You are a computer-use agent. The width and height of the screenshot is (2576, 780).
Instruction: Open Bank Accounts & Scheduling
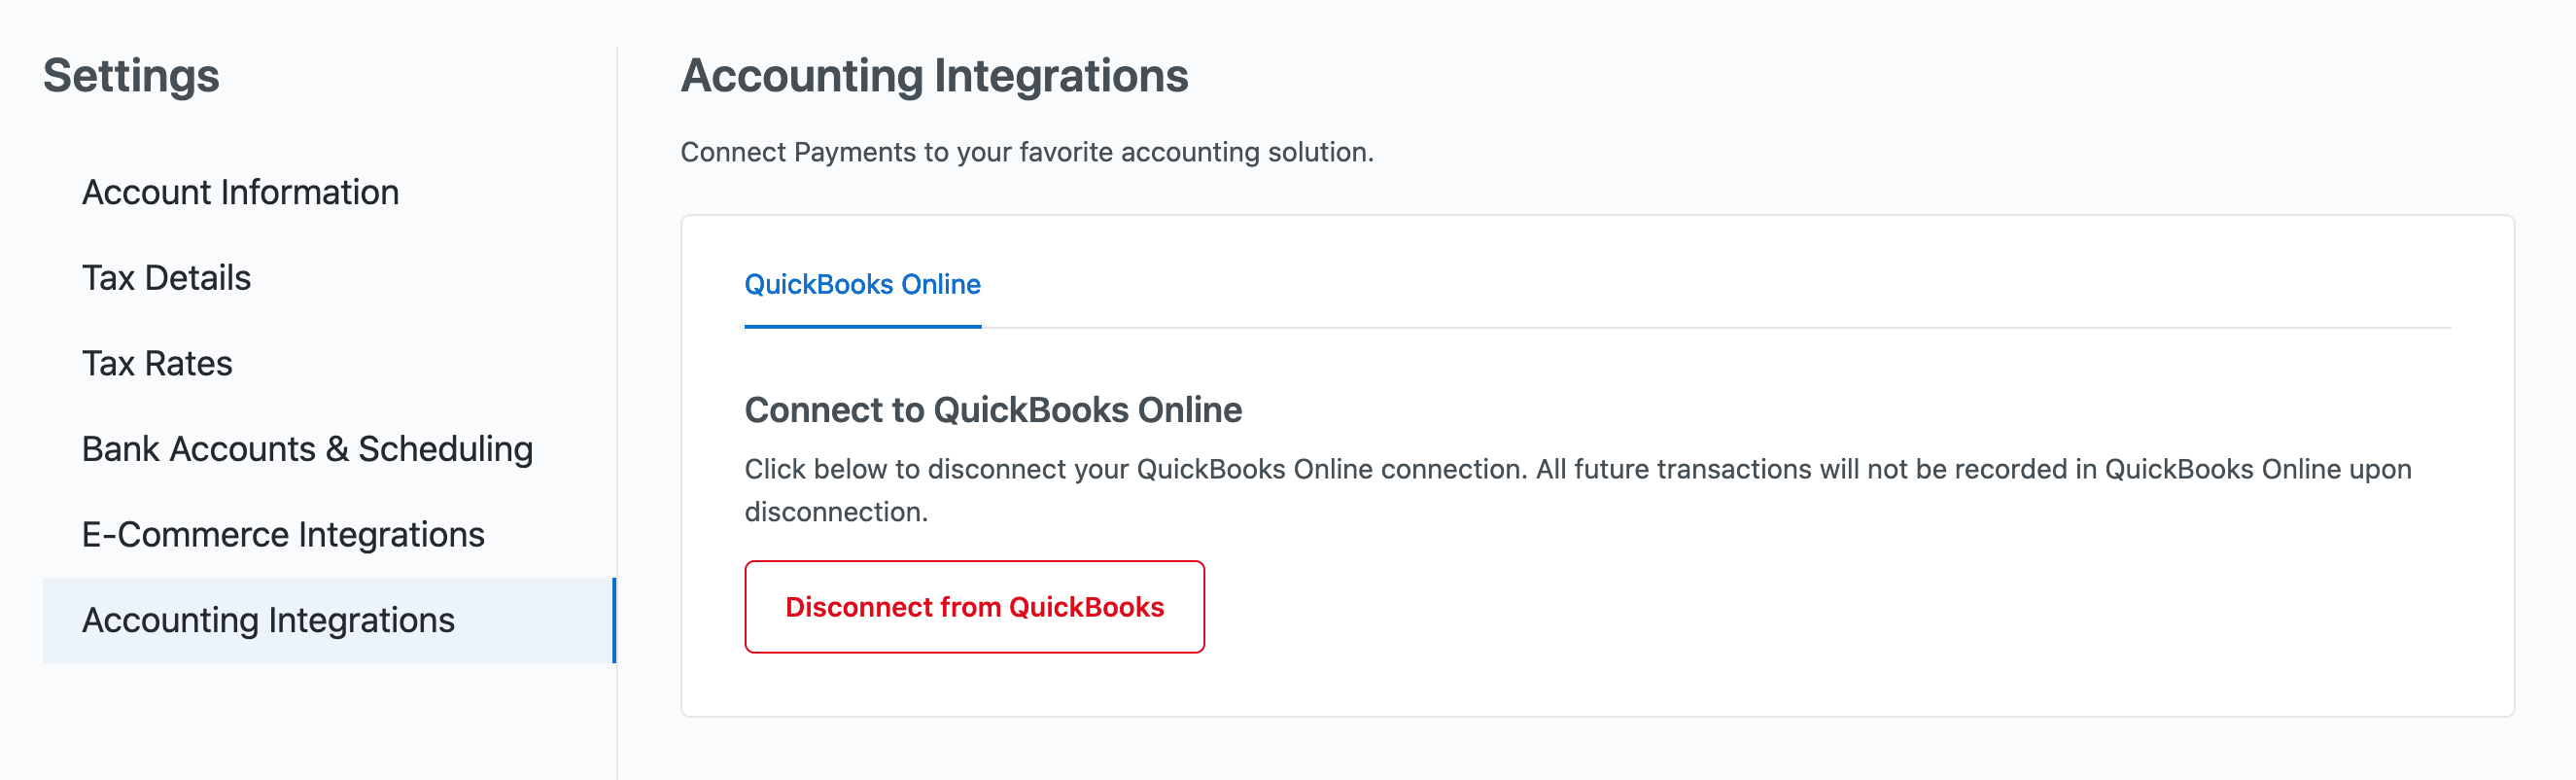click(x=307, y=449)
